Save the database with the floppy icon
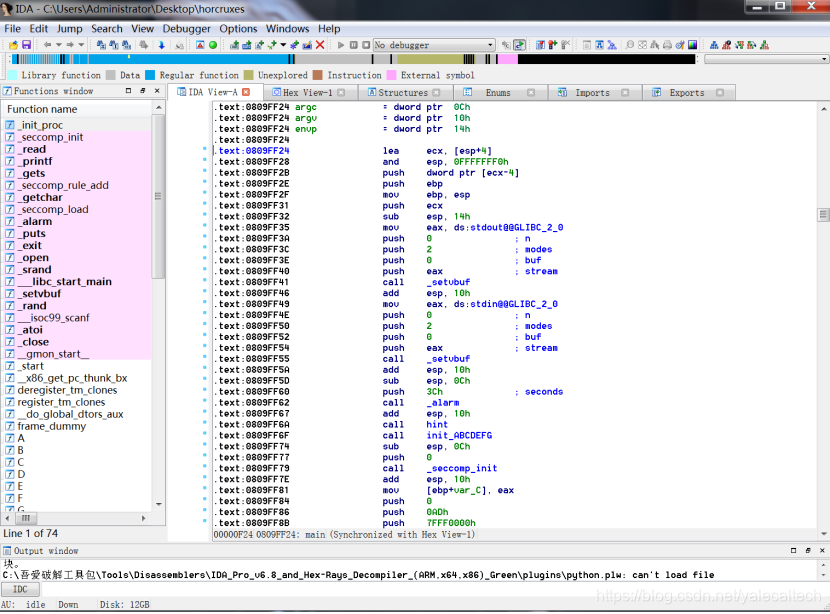 [26, 45]
